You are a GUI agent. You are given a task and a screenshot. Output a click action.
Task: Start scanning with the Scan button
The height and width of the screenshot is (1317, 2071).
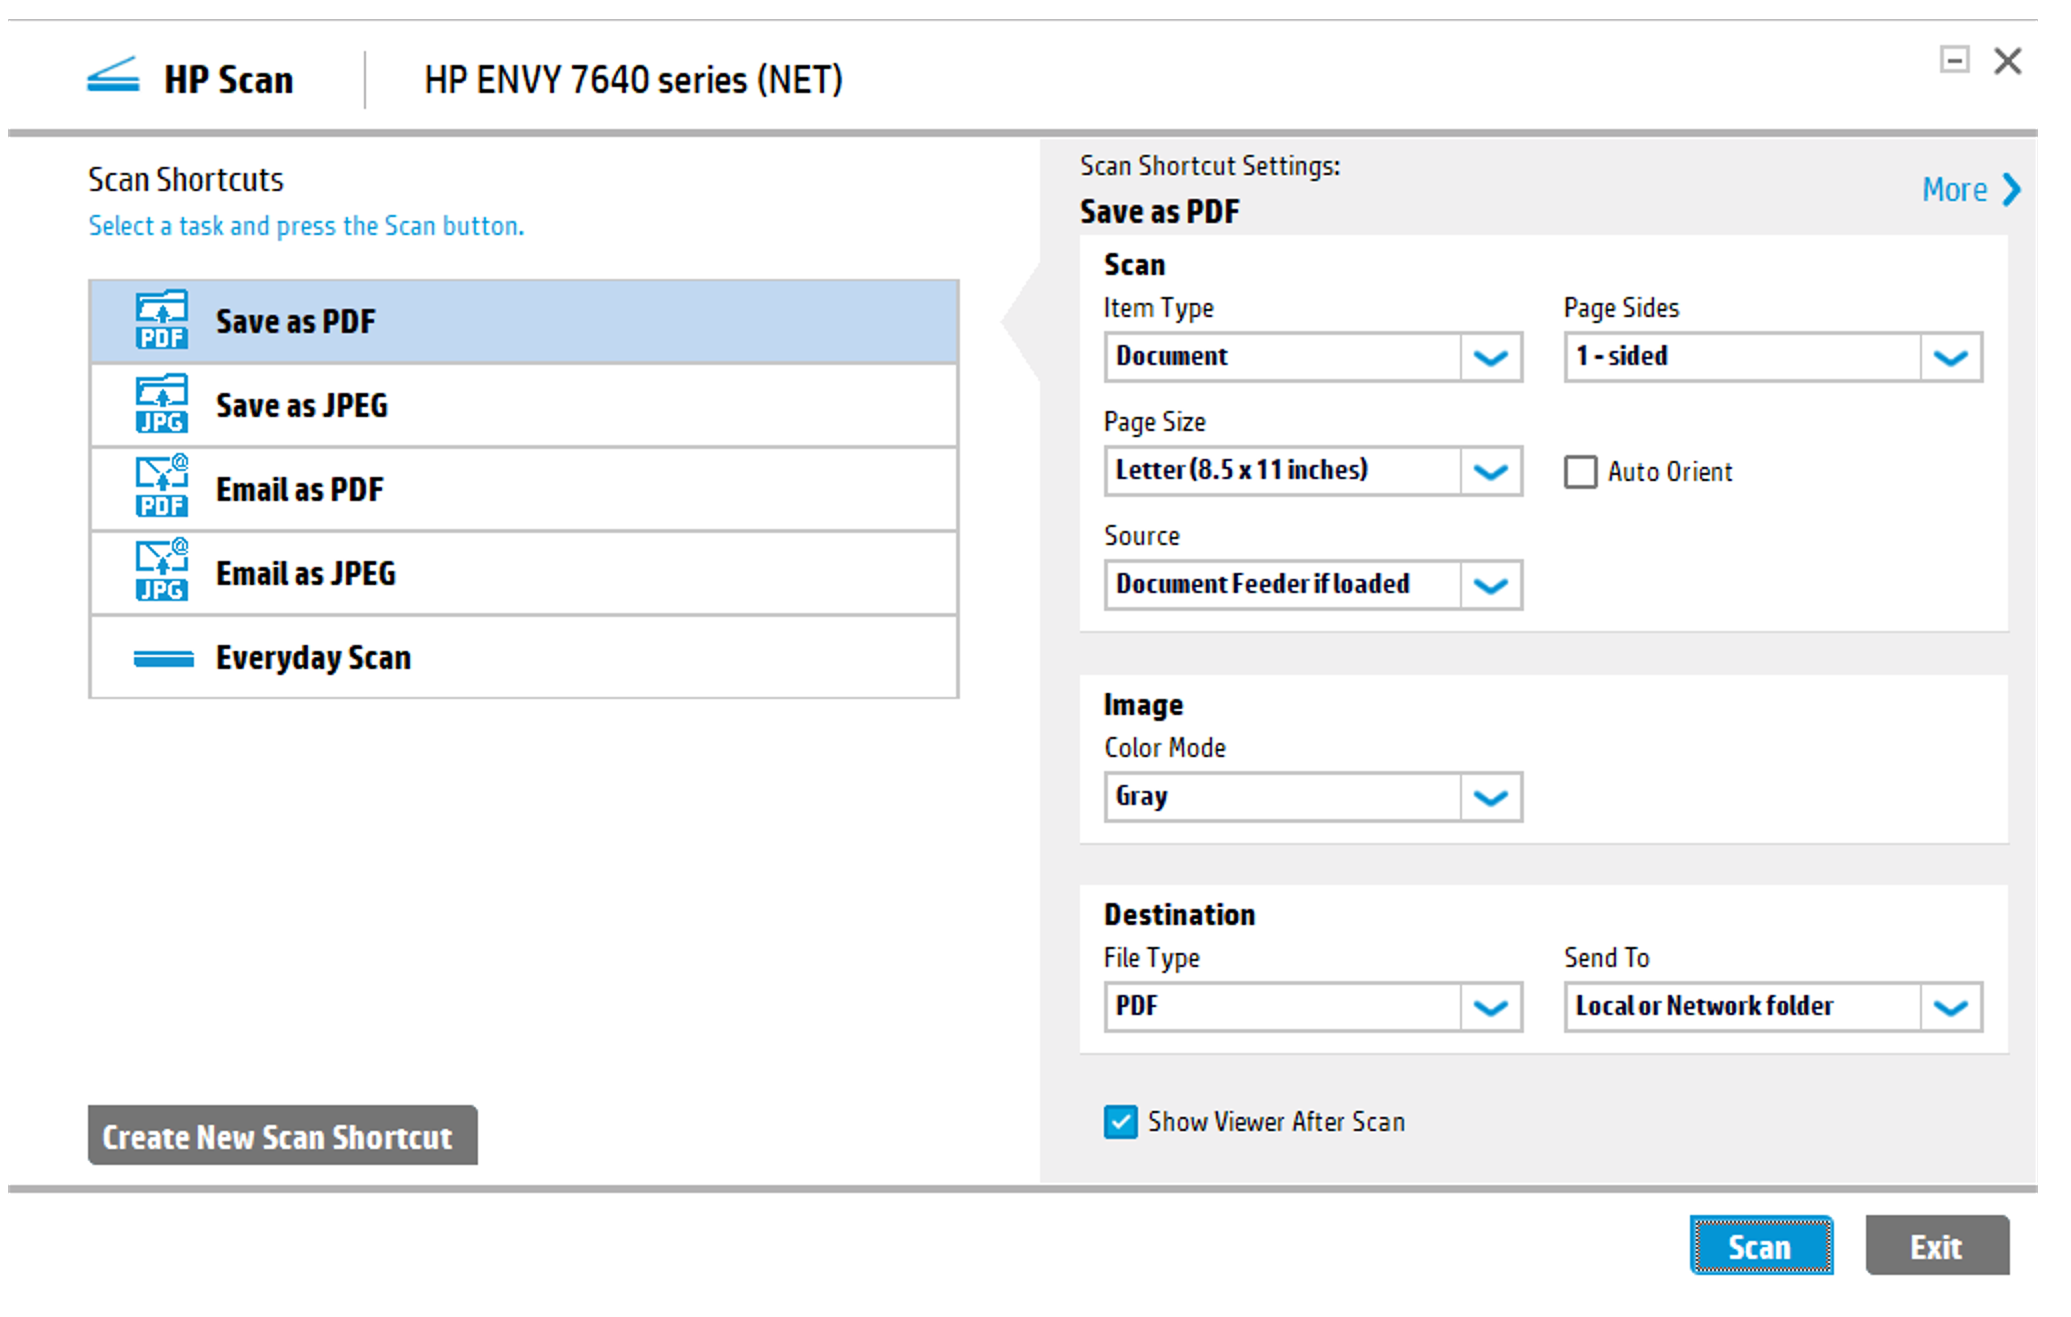click(x=1761, y=1246)
